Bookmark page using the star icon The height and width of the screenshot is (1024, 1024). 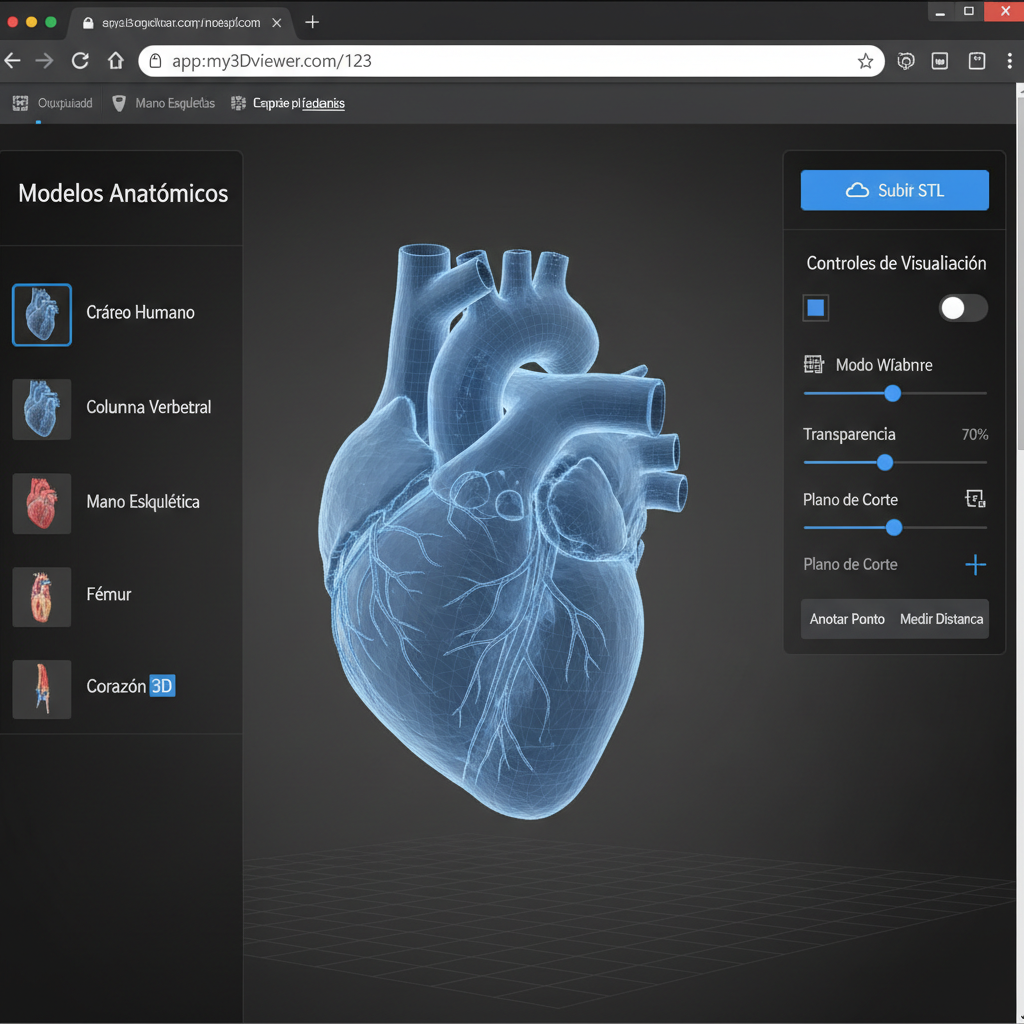pyautogui.click(x=865, y=61)
